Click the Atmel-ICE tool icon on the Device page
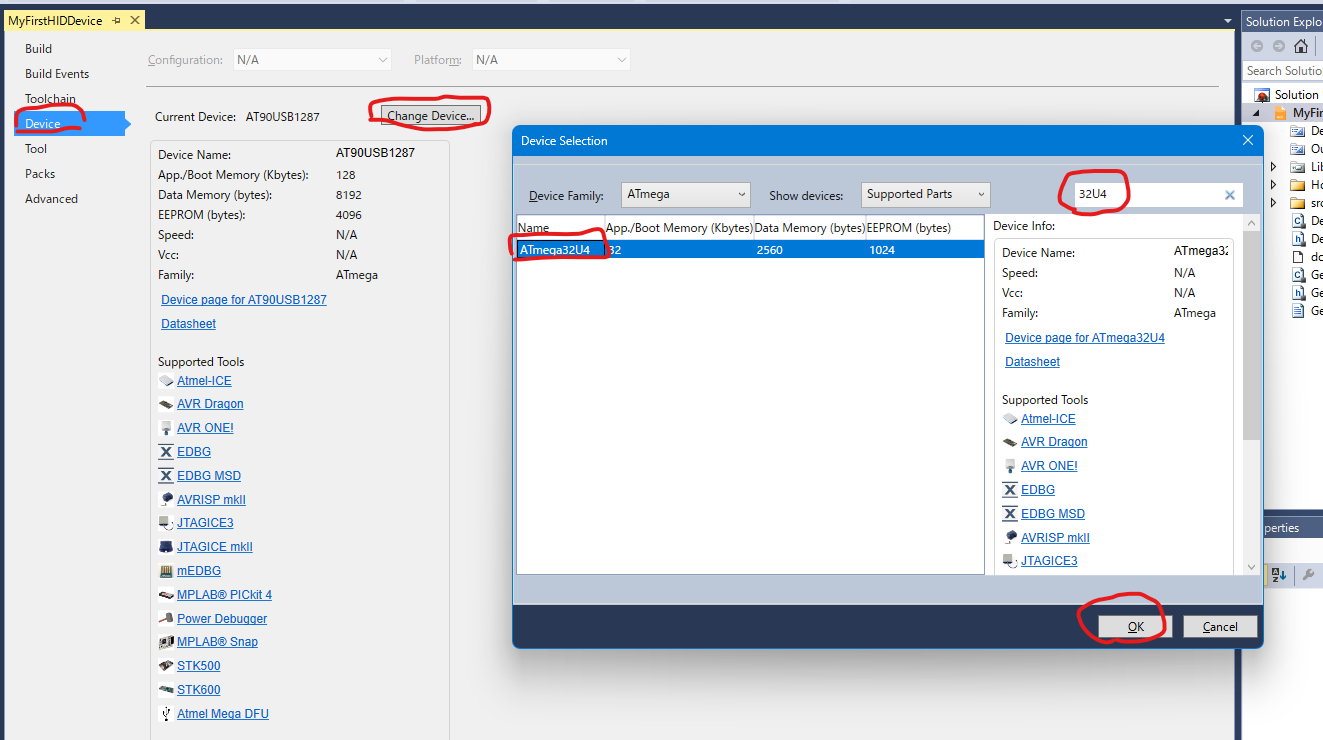1323x740 pixels. [166, 381]
